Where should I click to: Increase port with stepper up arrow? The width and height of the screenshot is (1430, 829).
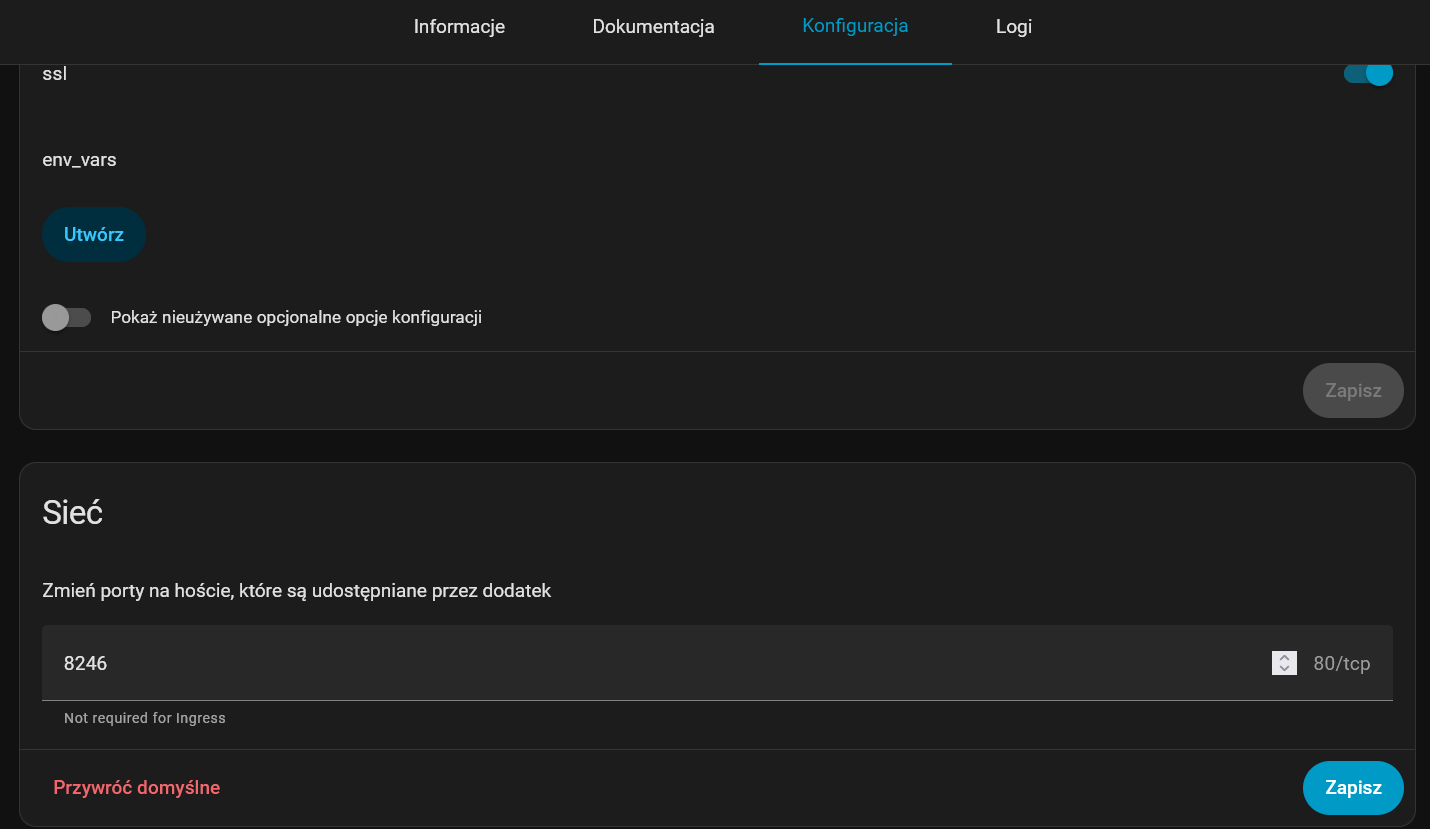click(1284, 657)
